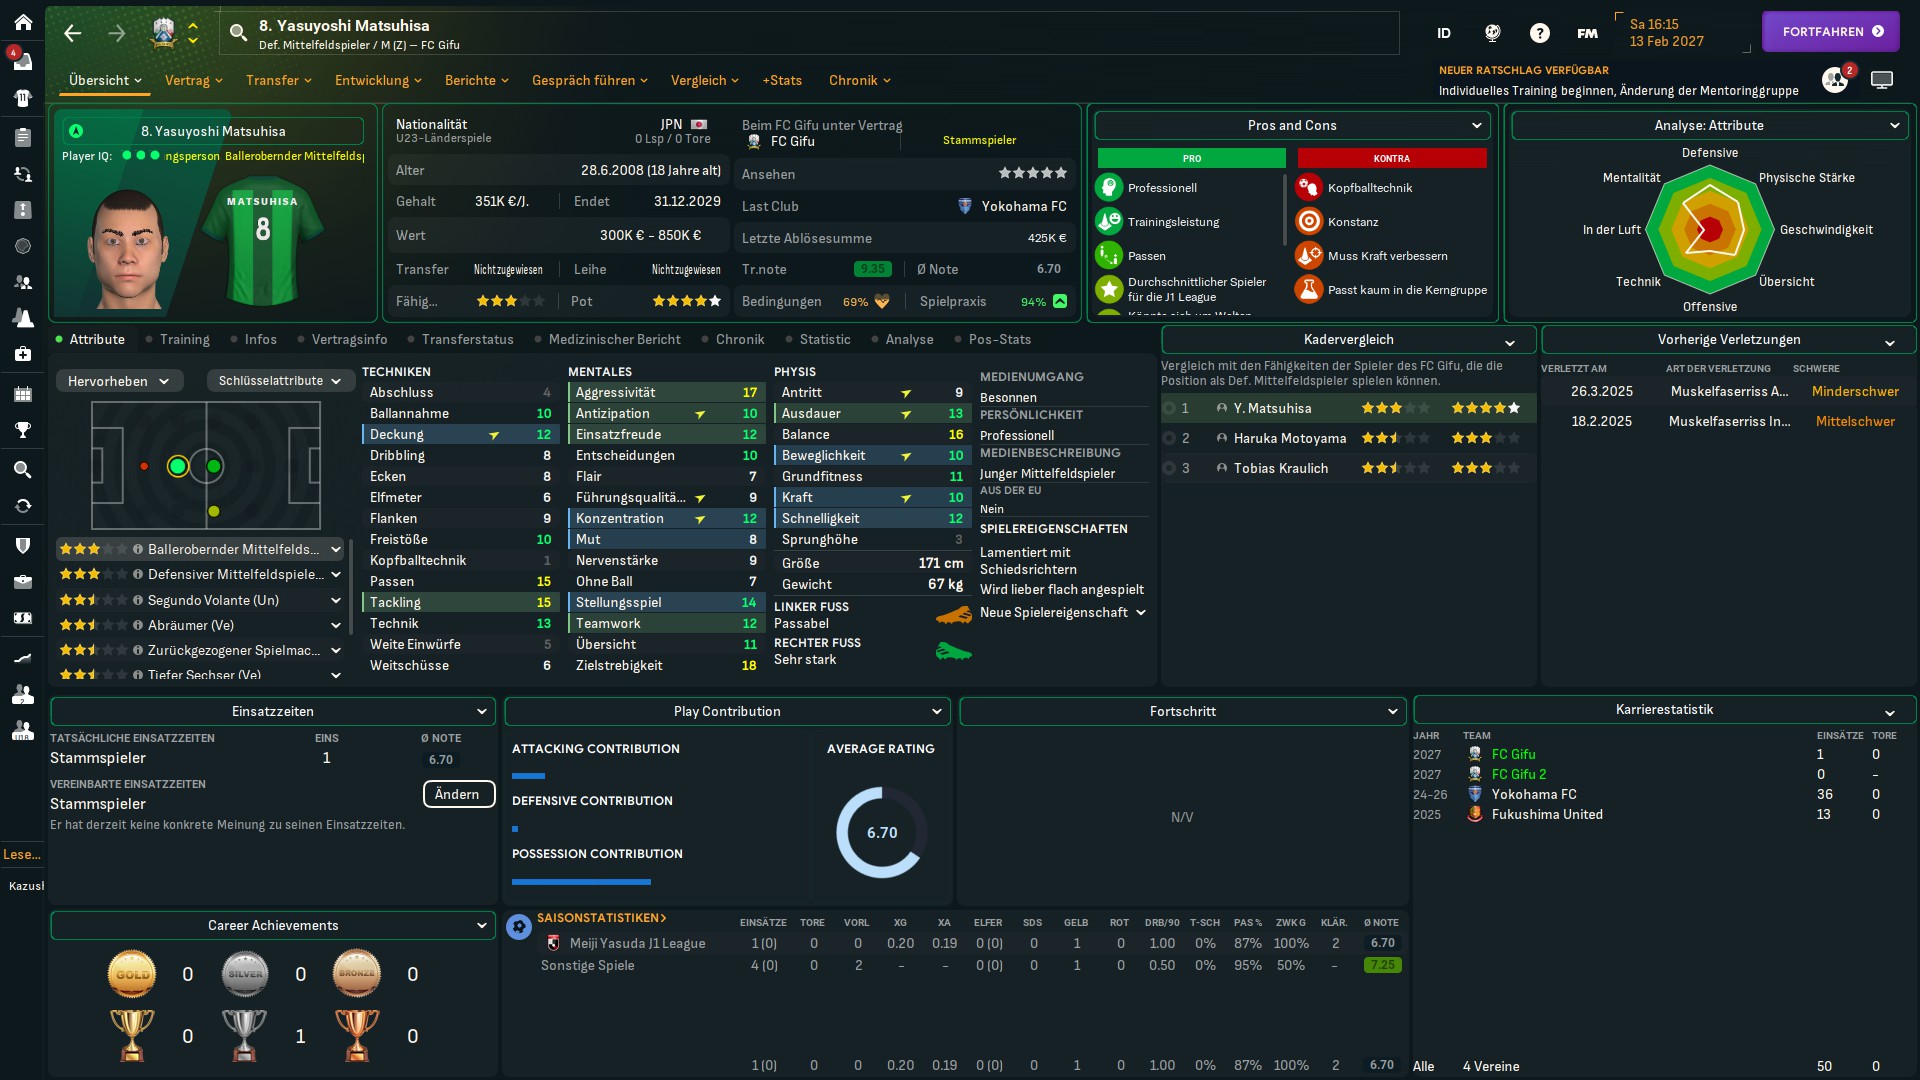The image size is (1920, 1080).
Task: Open the Home icon in sidebar
Action: pos(22,22)
